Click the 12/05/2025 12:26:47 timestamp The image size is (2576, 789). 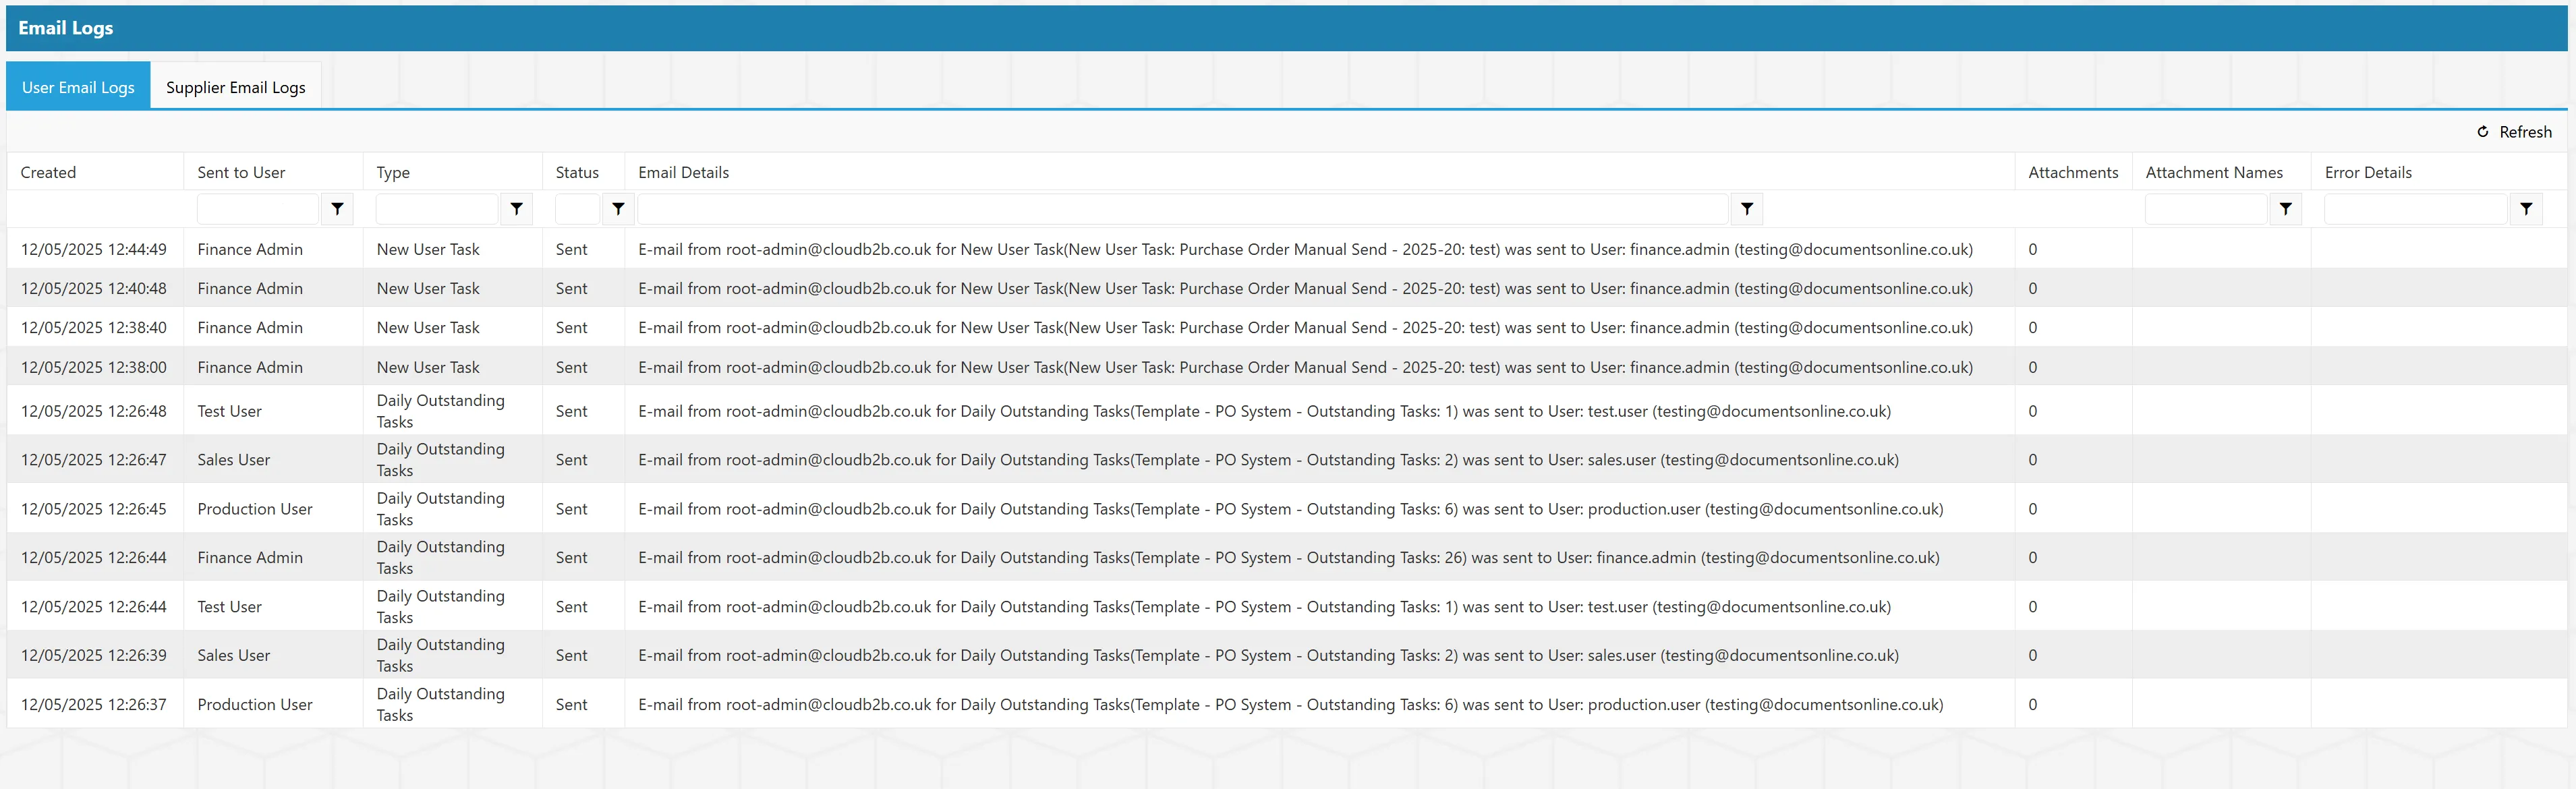94,460
